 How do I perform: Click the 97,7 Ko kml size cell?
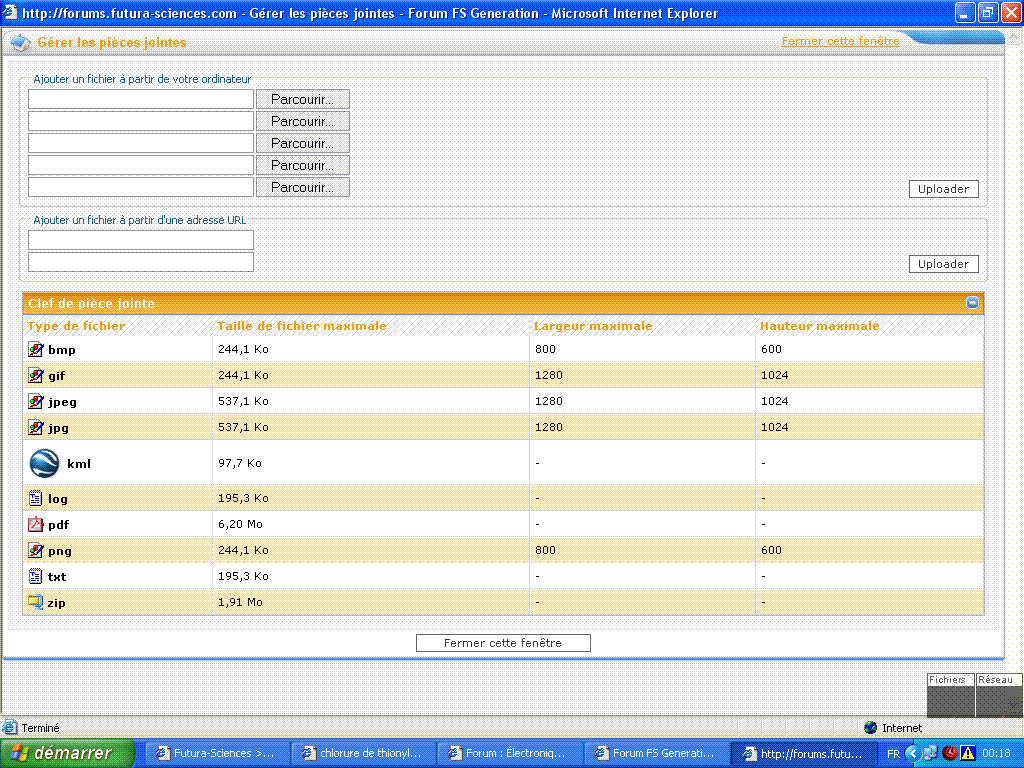pyautogui.click(x=240, y=463)
